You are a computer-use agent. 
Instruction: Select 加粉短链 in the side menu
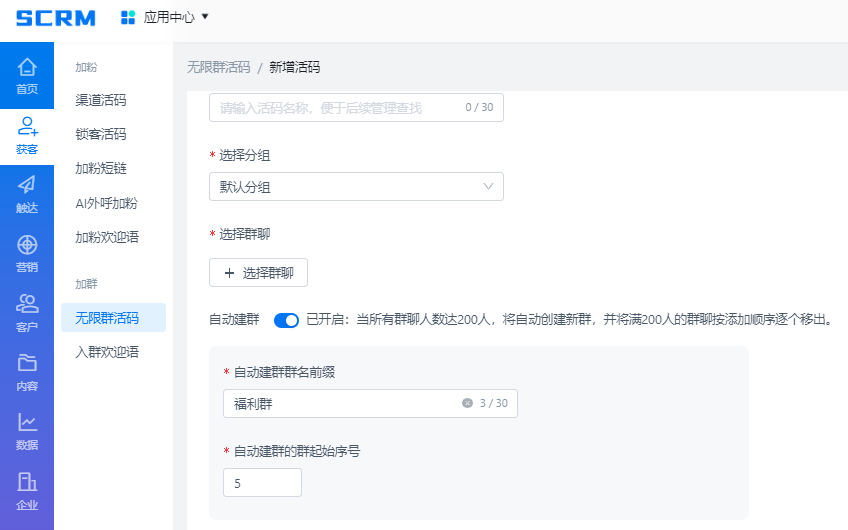101,168
